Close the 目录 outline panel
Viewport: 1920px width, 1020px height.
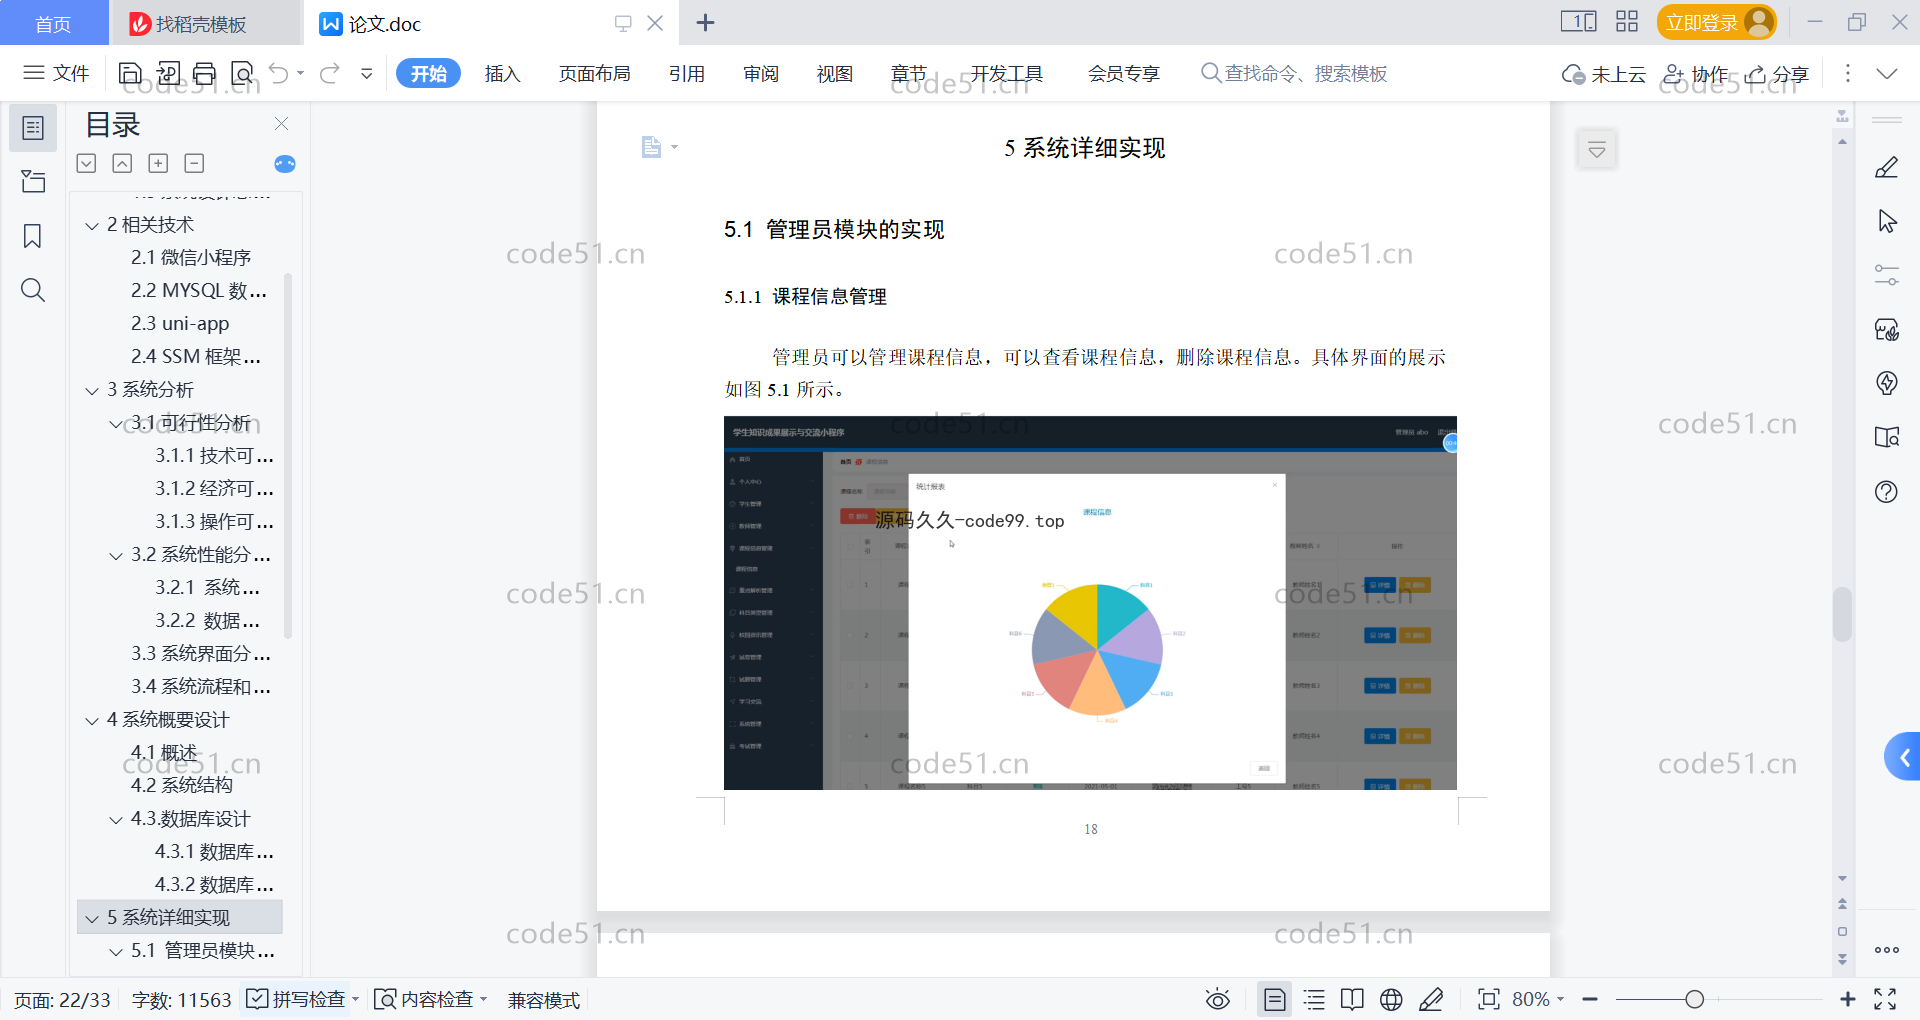tap(281, 124)
